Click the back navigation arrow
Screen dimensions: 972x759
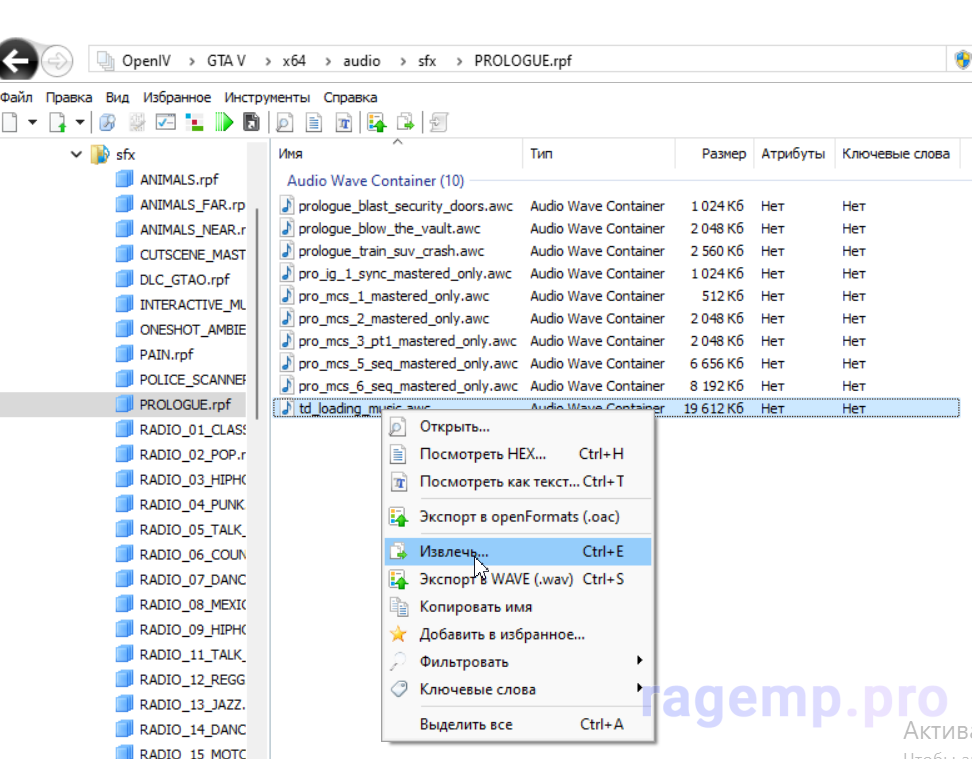17,61
